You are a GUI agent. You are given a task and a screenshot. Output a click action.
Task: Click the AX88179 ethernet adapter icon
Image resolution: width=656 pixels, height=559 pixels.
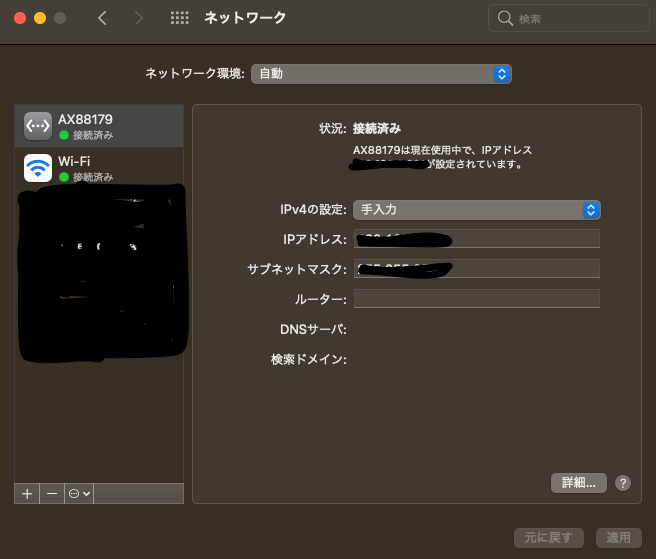coord(38,126)
